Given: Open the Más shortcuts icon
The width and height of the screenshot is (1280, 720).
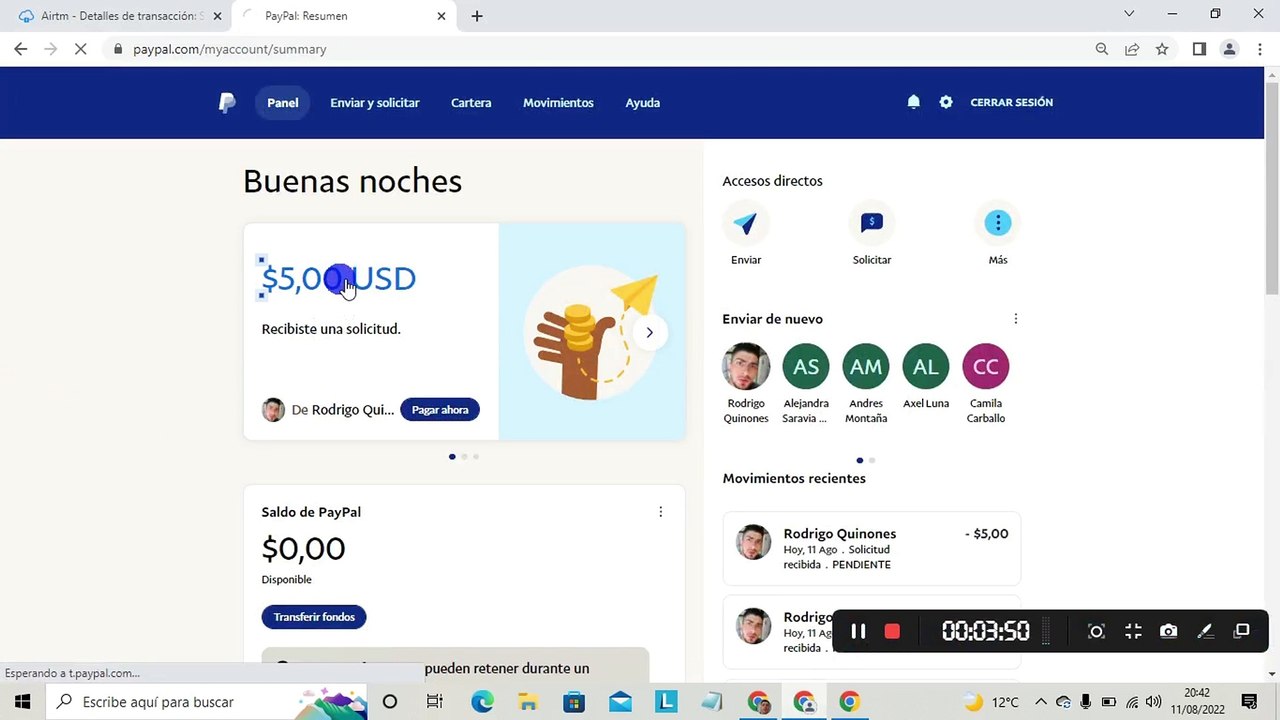Looking at the screenshot, I should [998, 223].
